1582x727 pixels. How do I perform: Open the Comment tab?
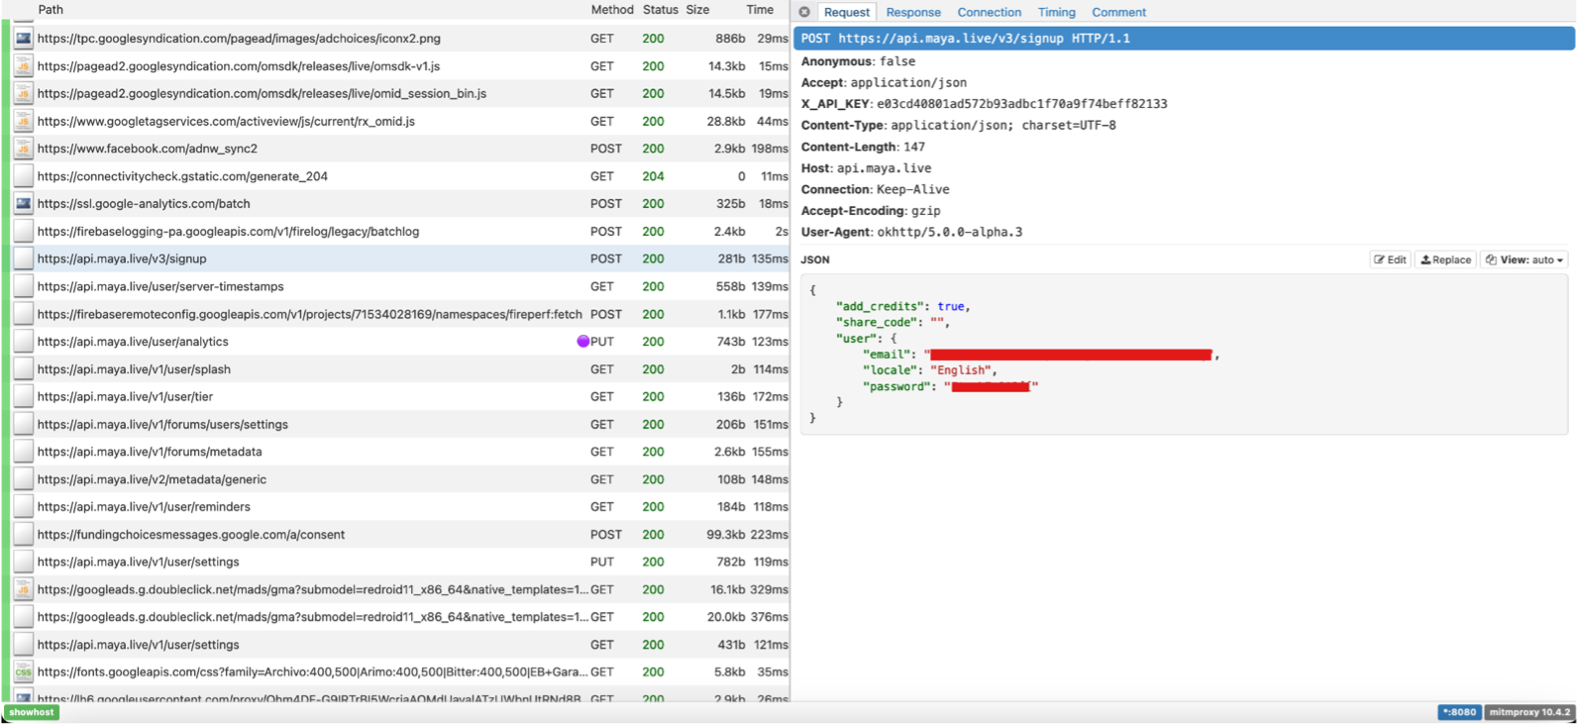tap(1118, 12)
